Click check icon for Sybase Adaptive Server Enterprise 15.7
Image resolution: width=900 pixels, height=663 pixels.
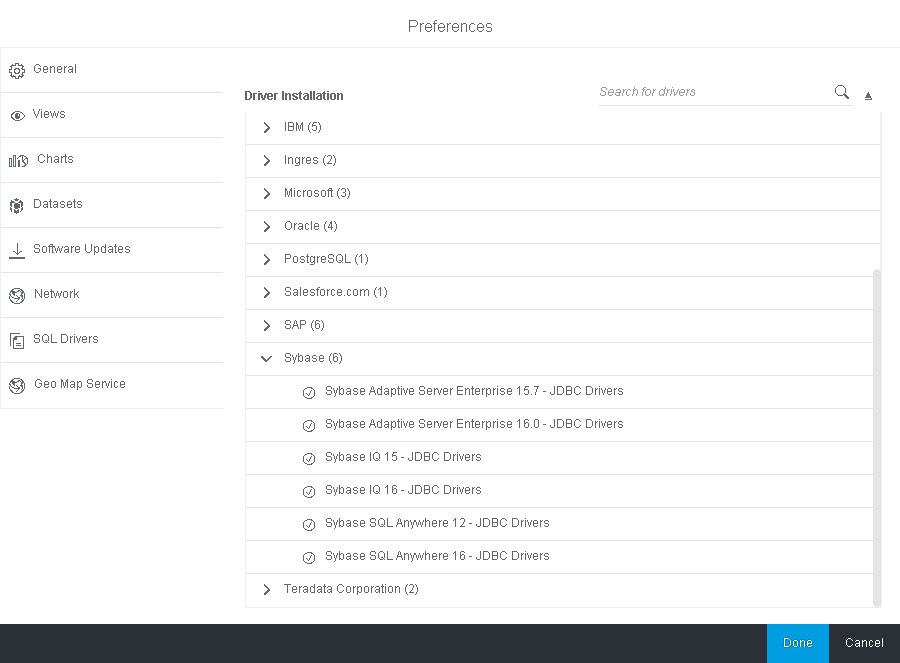[309, 393]
